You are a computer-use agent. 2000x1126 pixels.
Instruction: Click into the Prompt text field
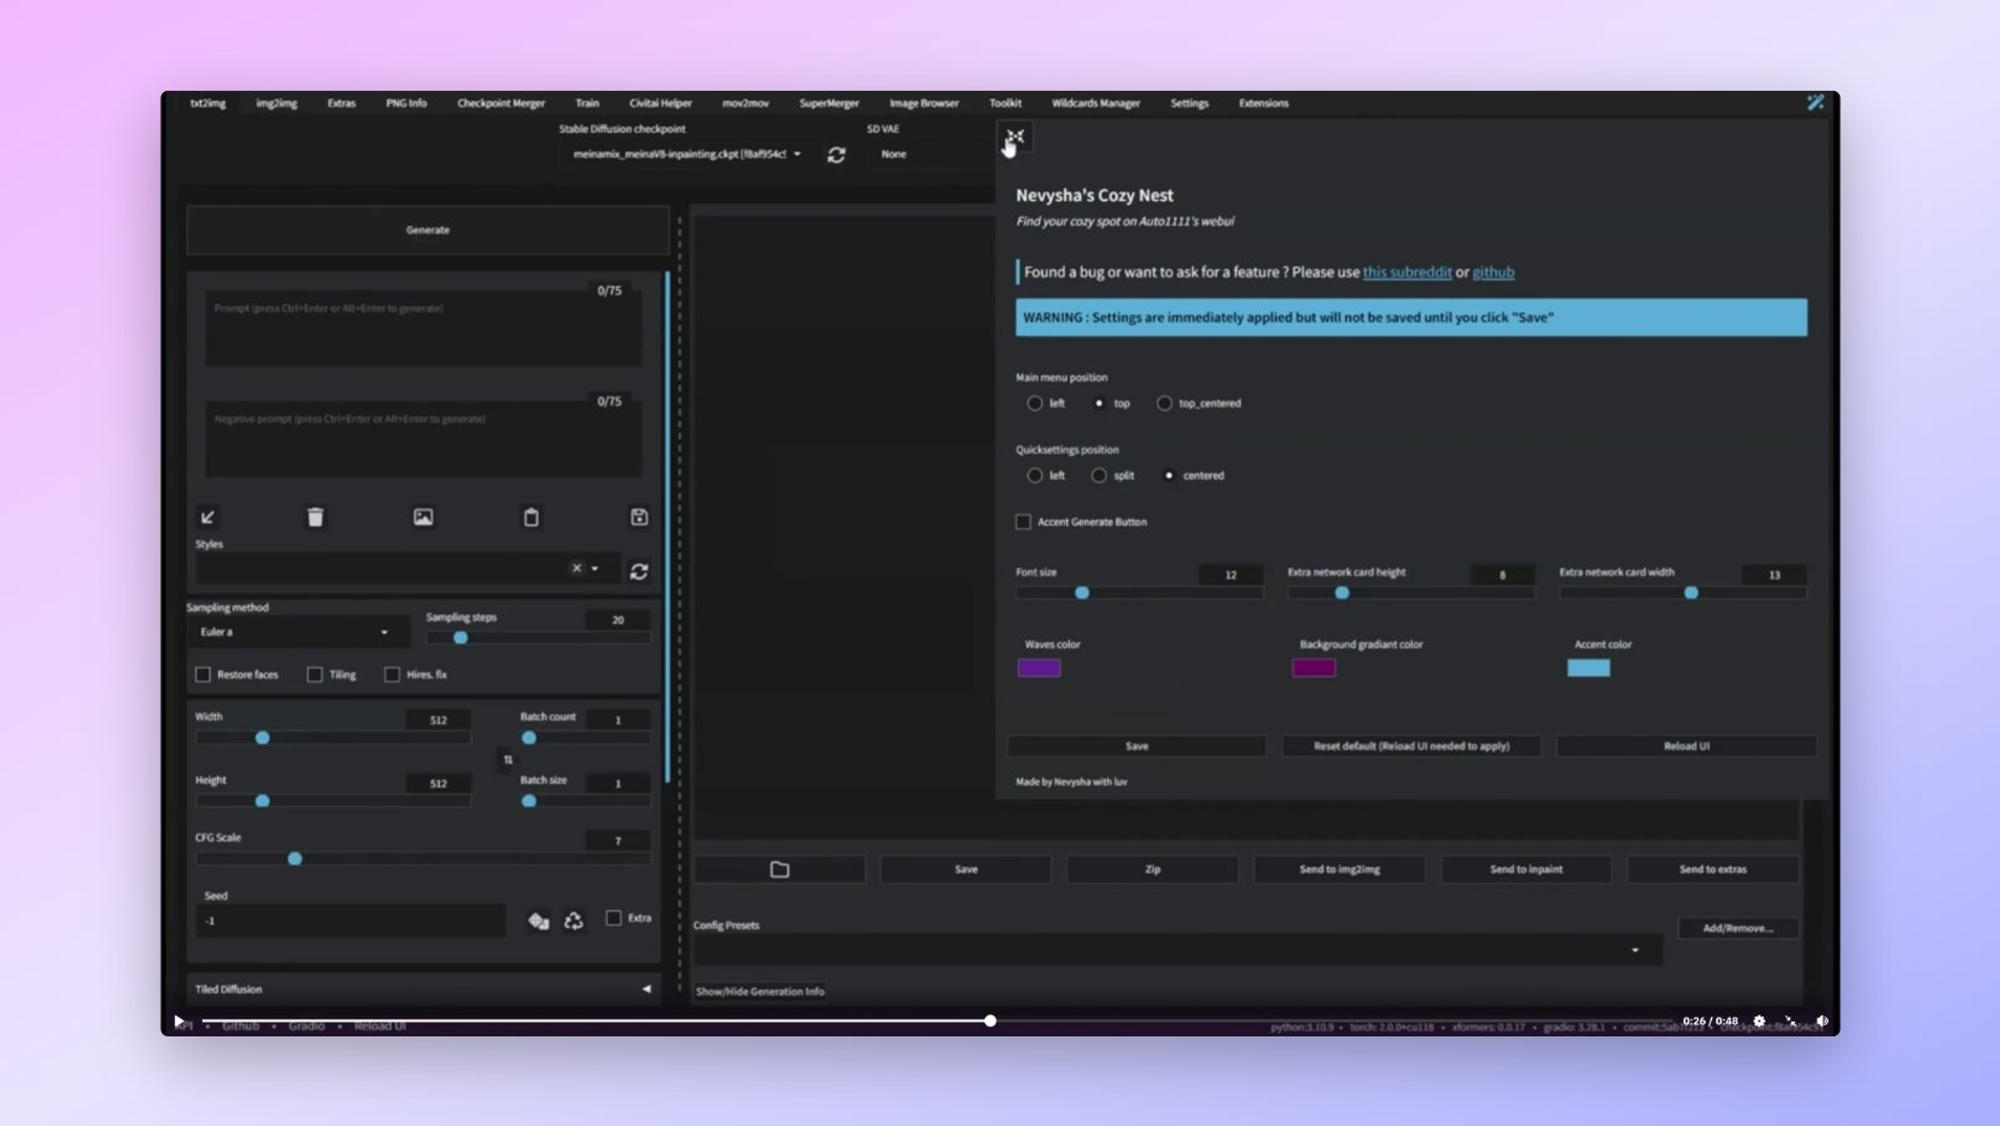423,327
